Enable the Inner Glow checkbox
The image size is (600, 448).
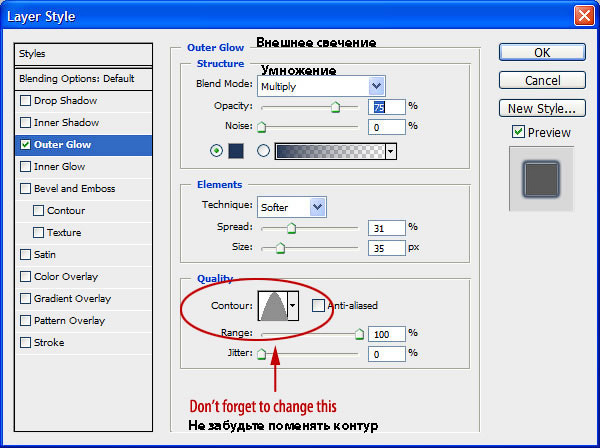(25, 166)
